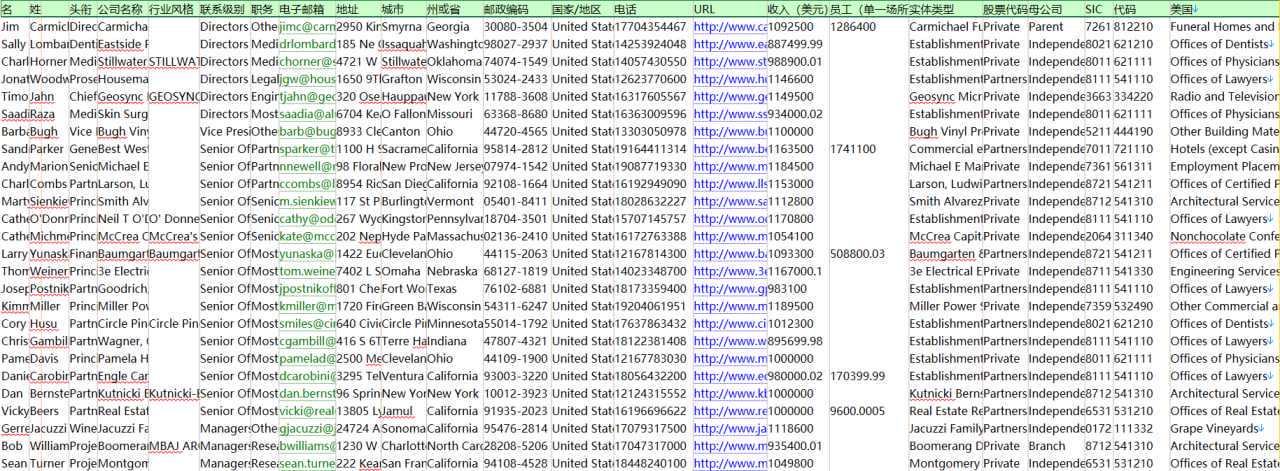Select the 姓 column header cell
The image size is (1280, 471).
click(48, 9)
